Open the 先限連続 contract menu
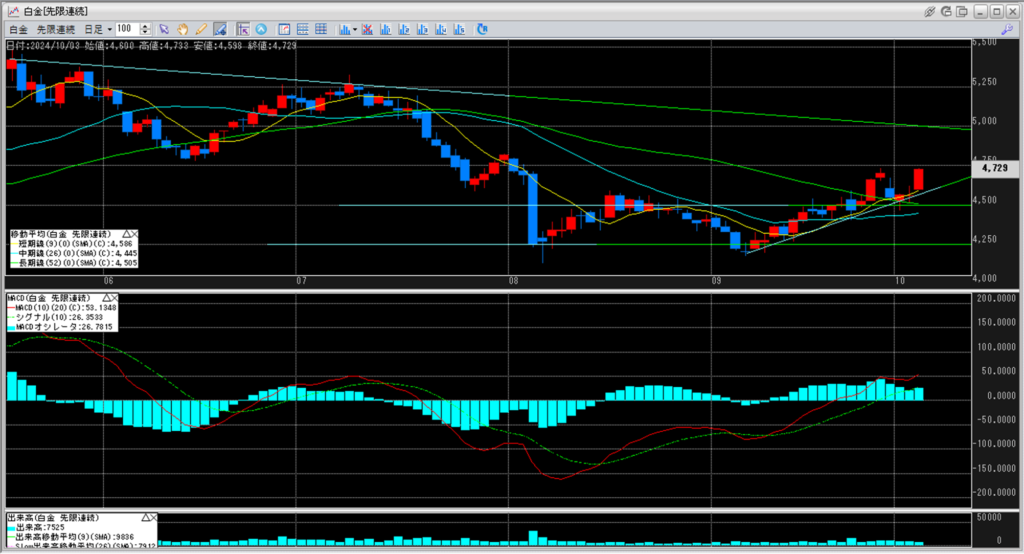Viewport: 1024px width, 554px height. coord(56,29)
